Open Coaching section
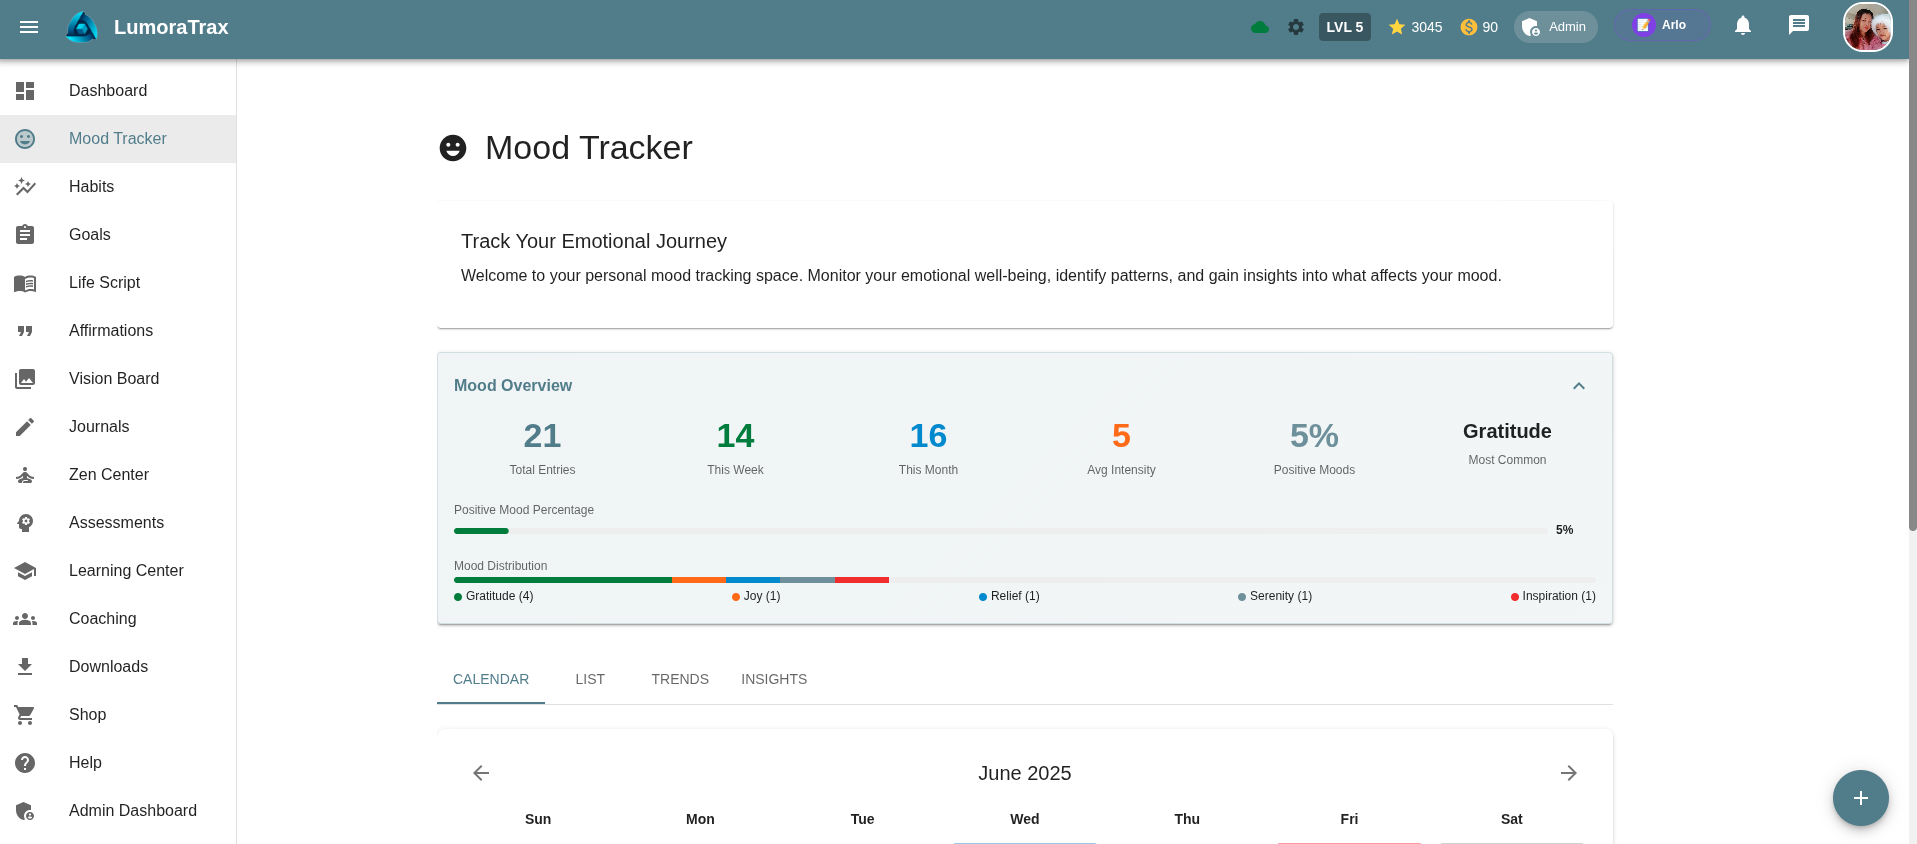This screenshot has width=1917, height=844. click(118, 619)
